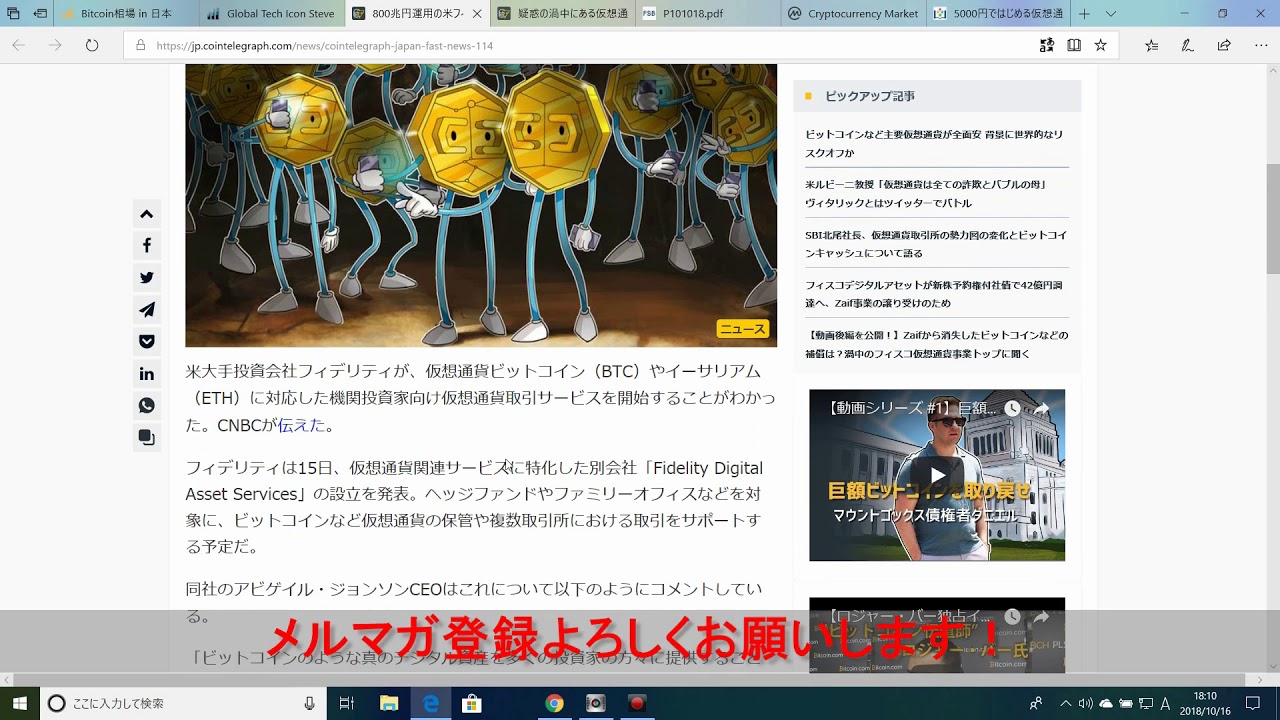
Task: Refresh the page in the browser toolbar
Action: pos(92,45)
